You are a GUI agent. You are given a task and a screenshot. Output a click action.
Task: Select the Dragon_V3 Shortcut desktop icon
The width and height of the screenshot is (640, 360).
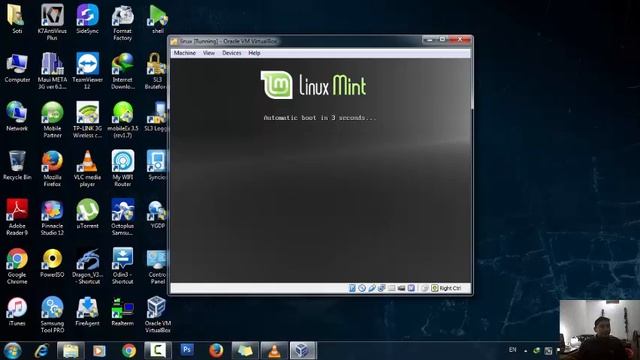point(87,266)
